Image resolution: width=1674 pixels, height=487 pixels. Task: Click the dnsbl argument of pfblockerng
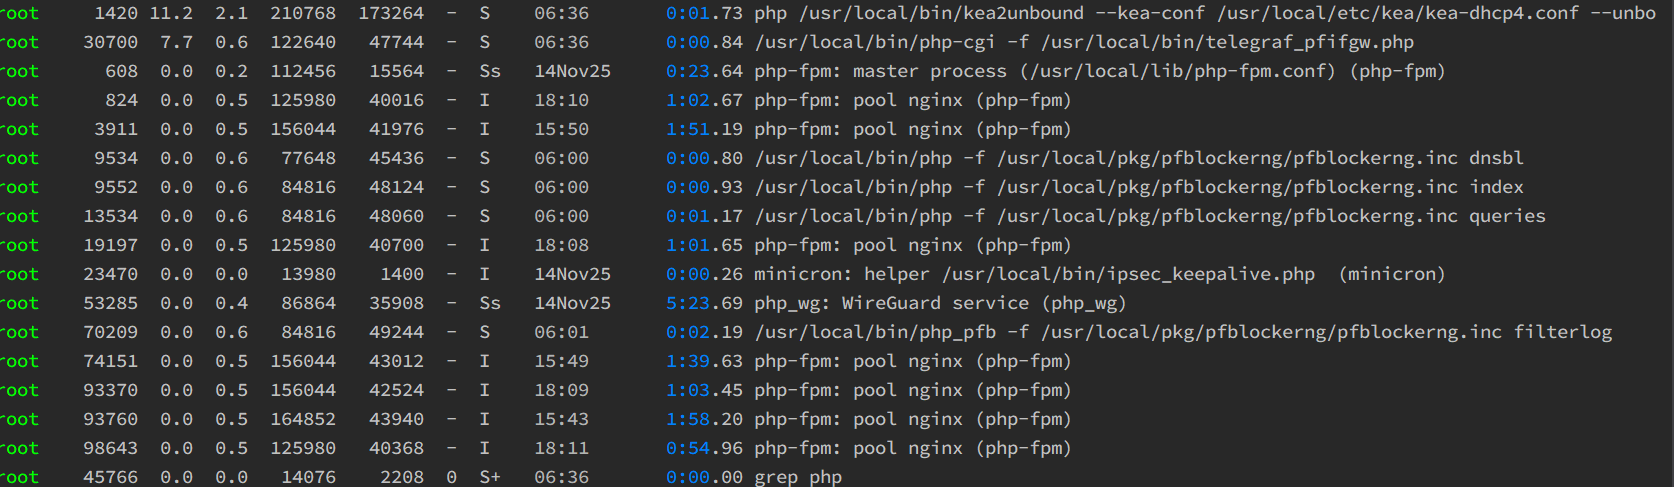click(1496, 159)
